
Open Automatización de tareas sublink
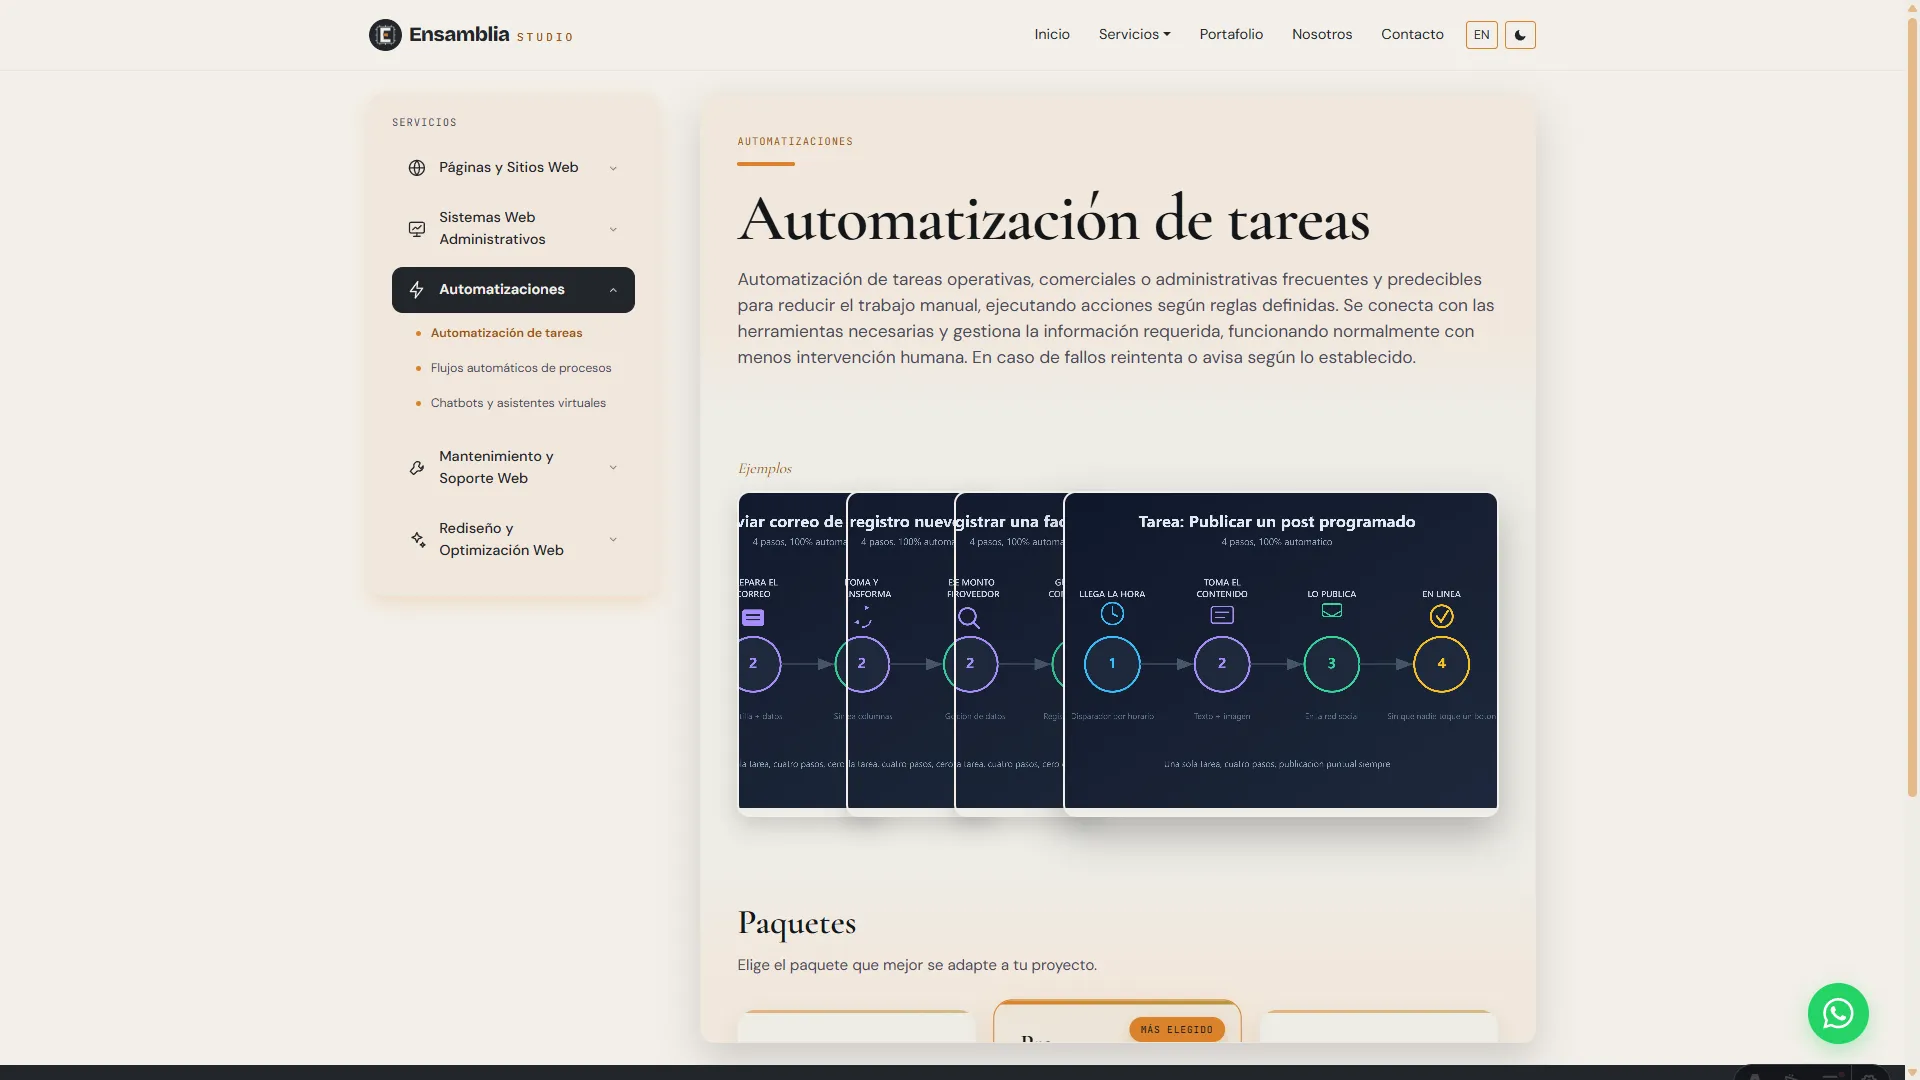(506, 333)
